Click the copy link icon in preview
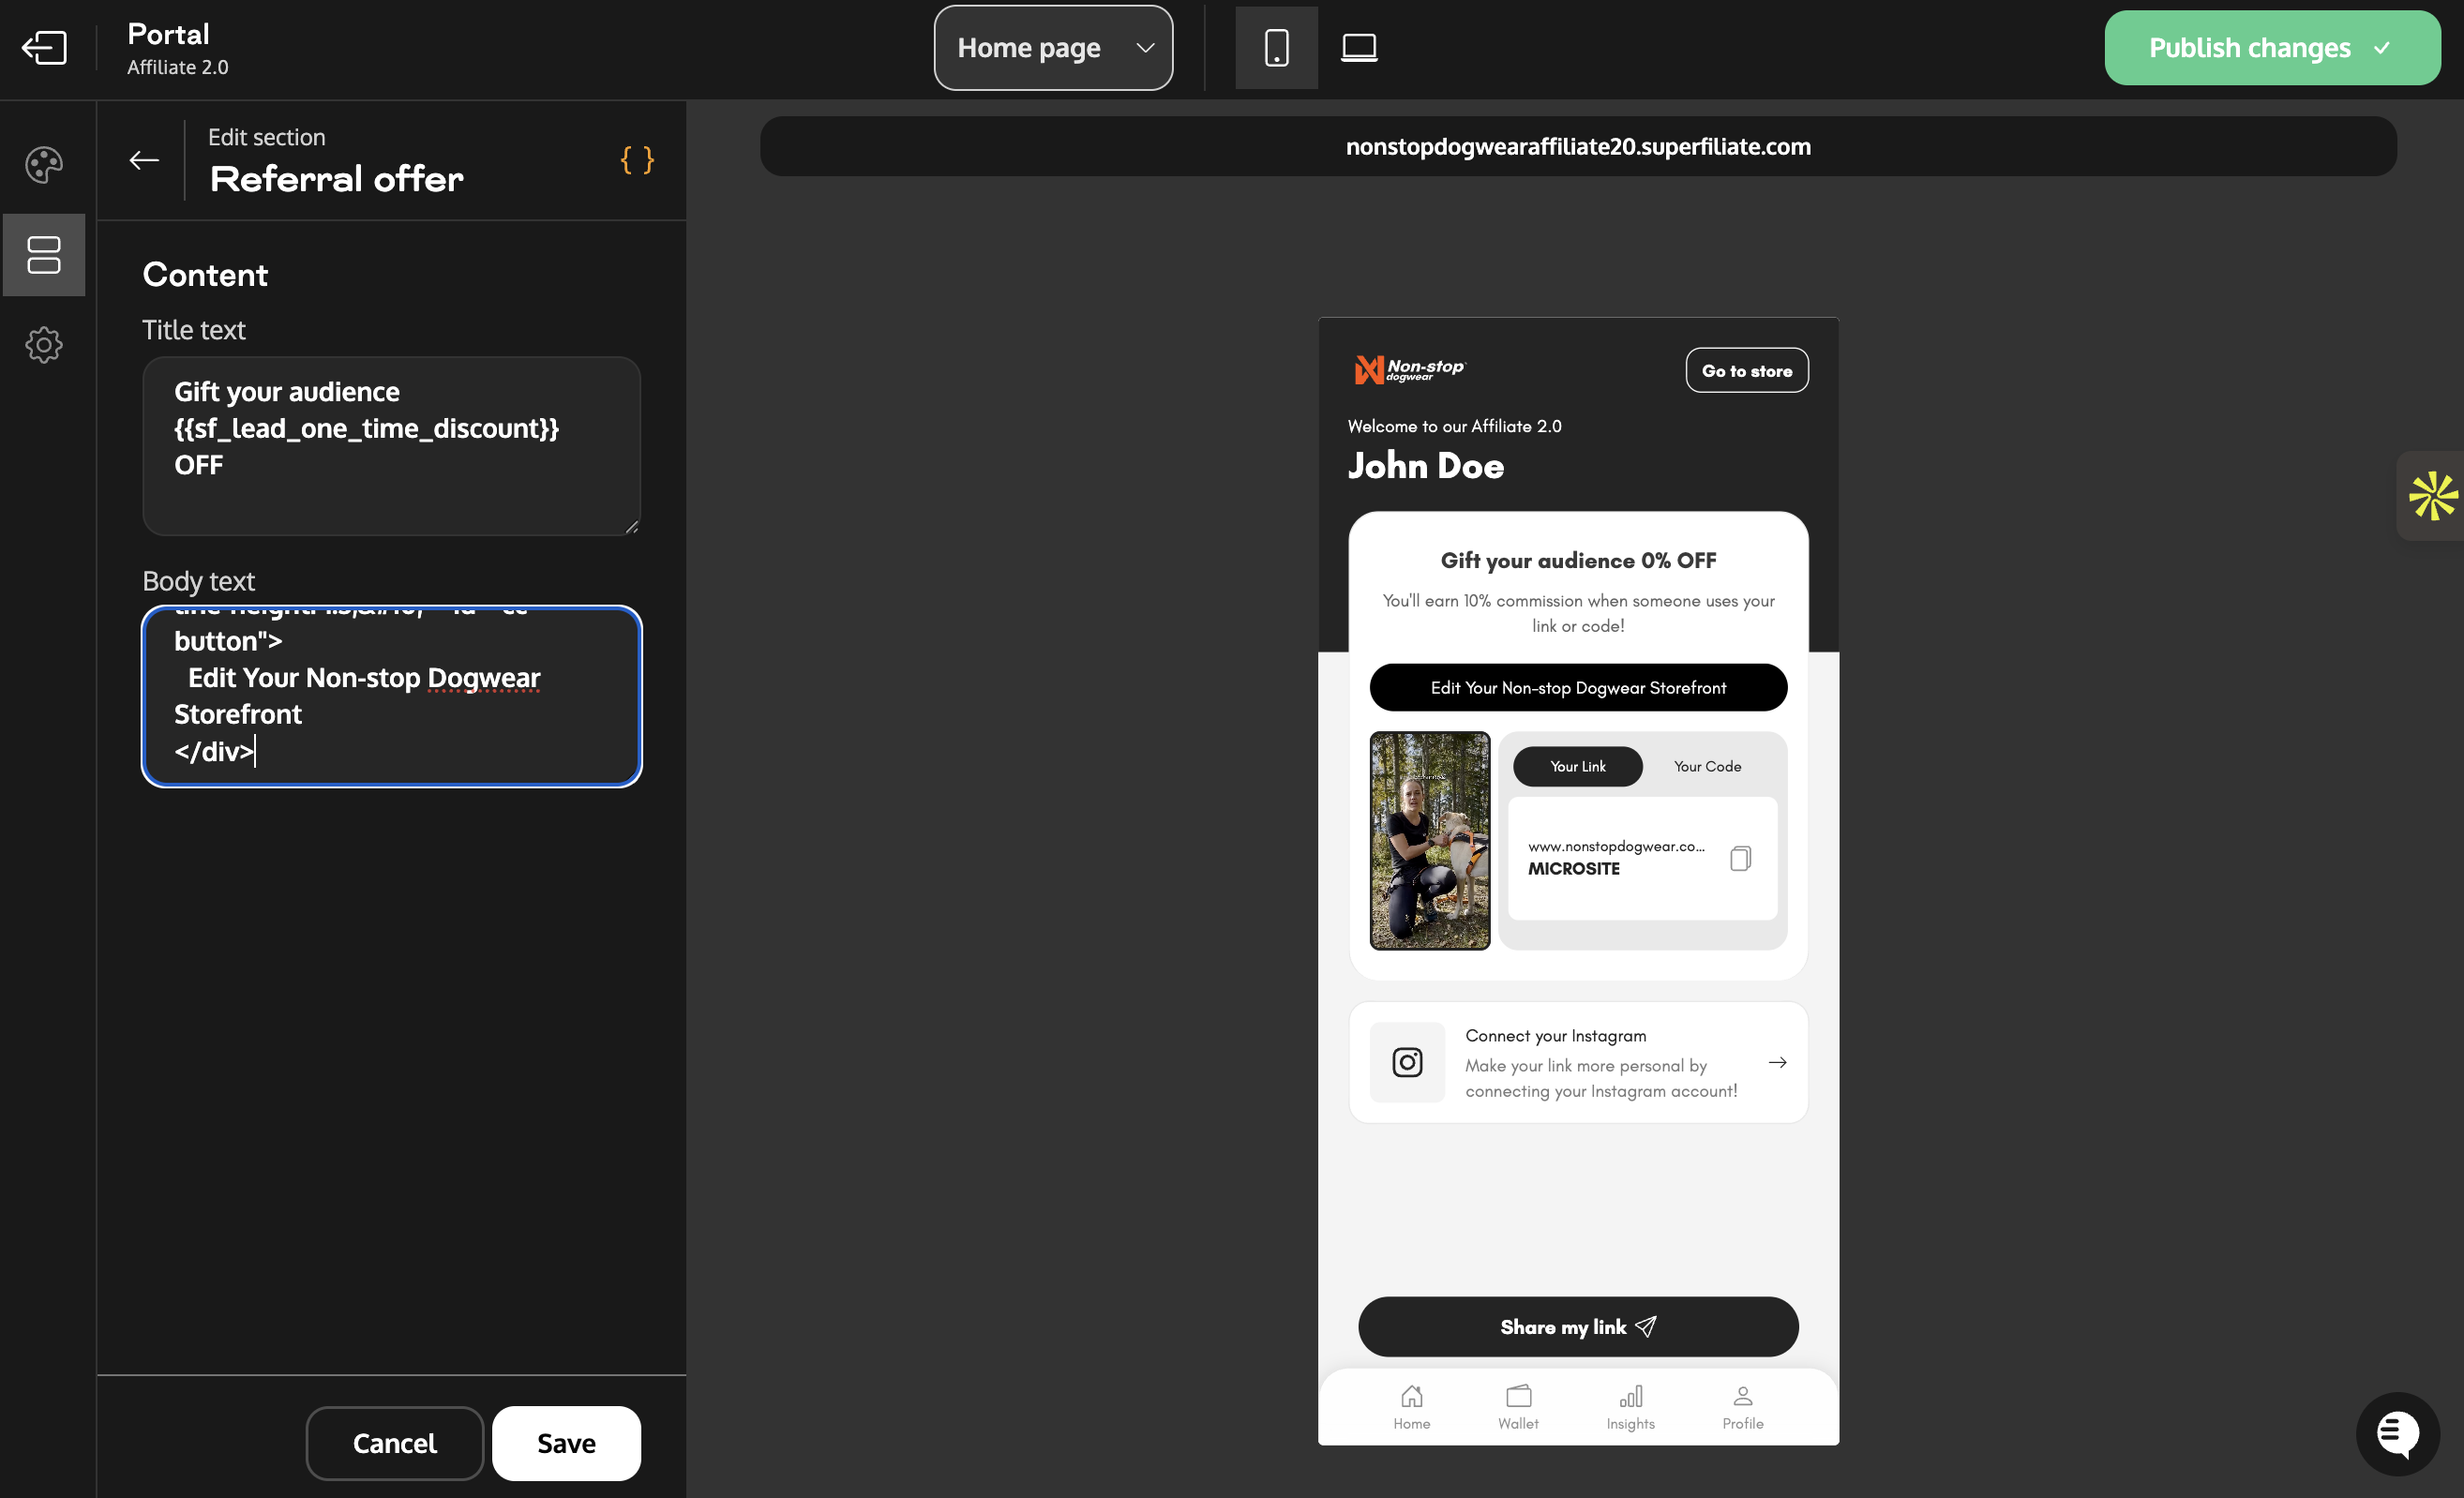This screenshot has width=2464, height=1498. [1740, 858]
